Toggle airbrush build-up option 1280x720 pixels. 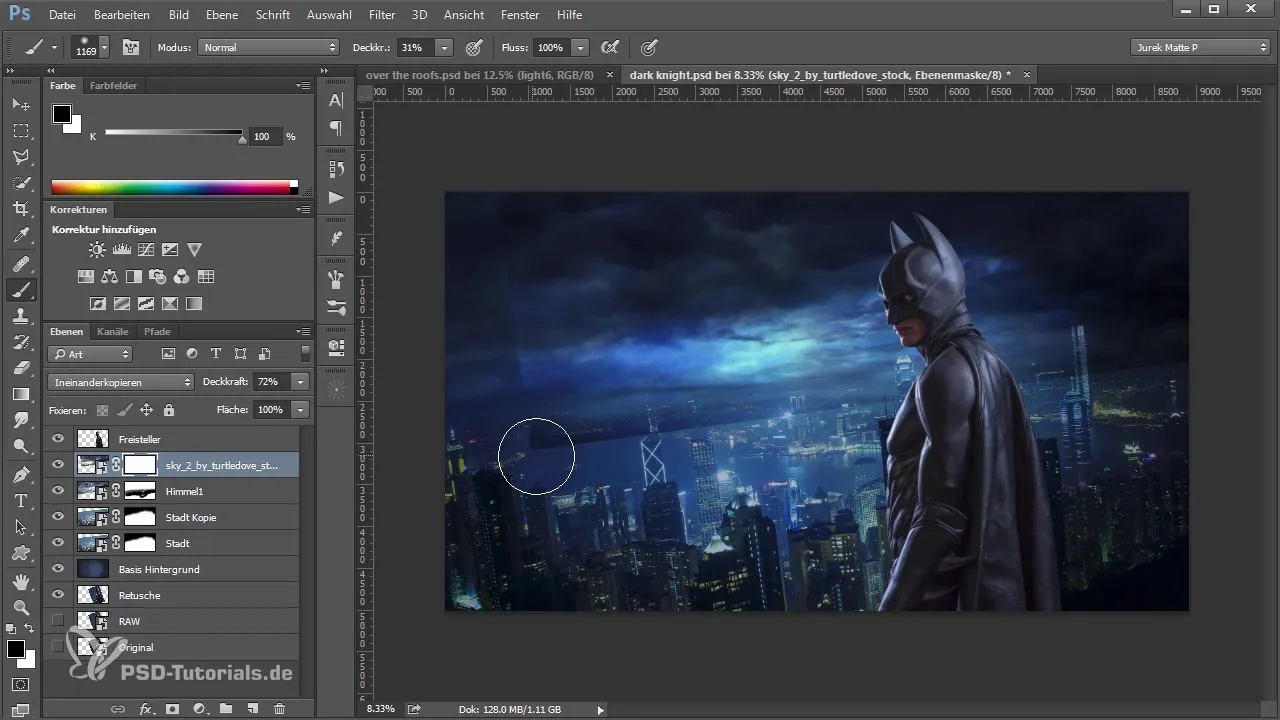tap(609, 47)
